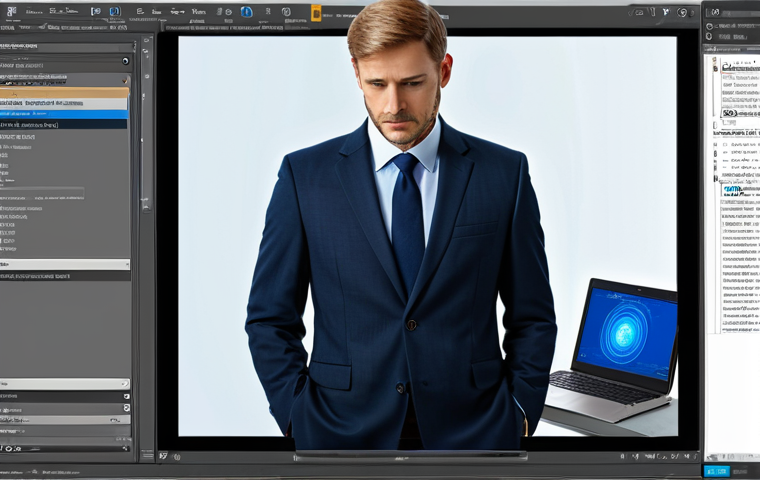Viewport: 760px width, 480px height.
Task: Select the bright blue highlighted list row
Action: coord(64,114)
